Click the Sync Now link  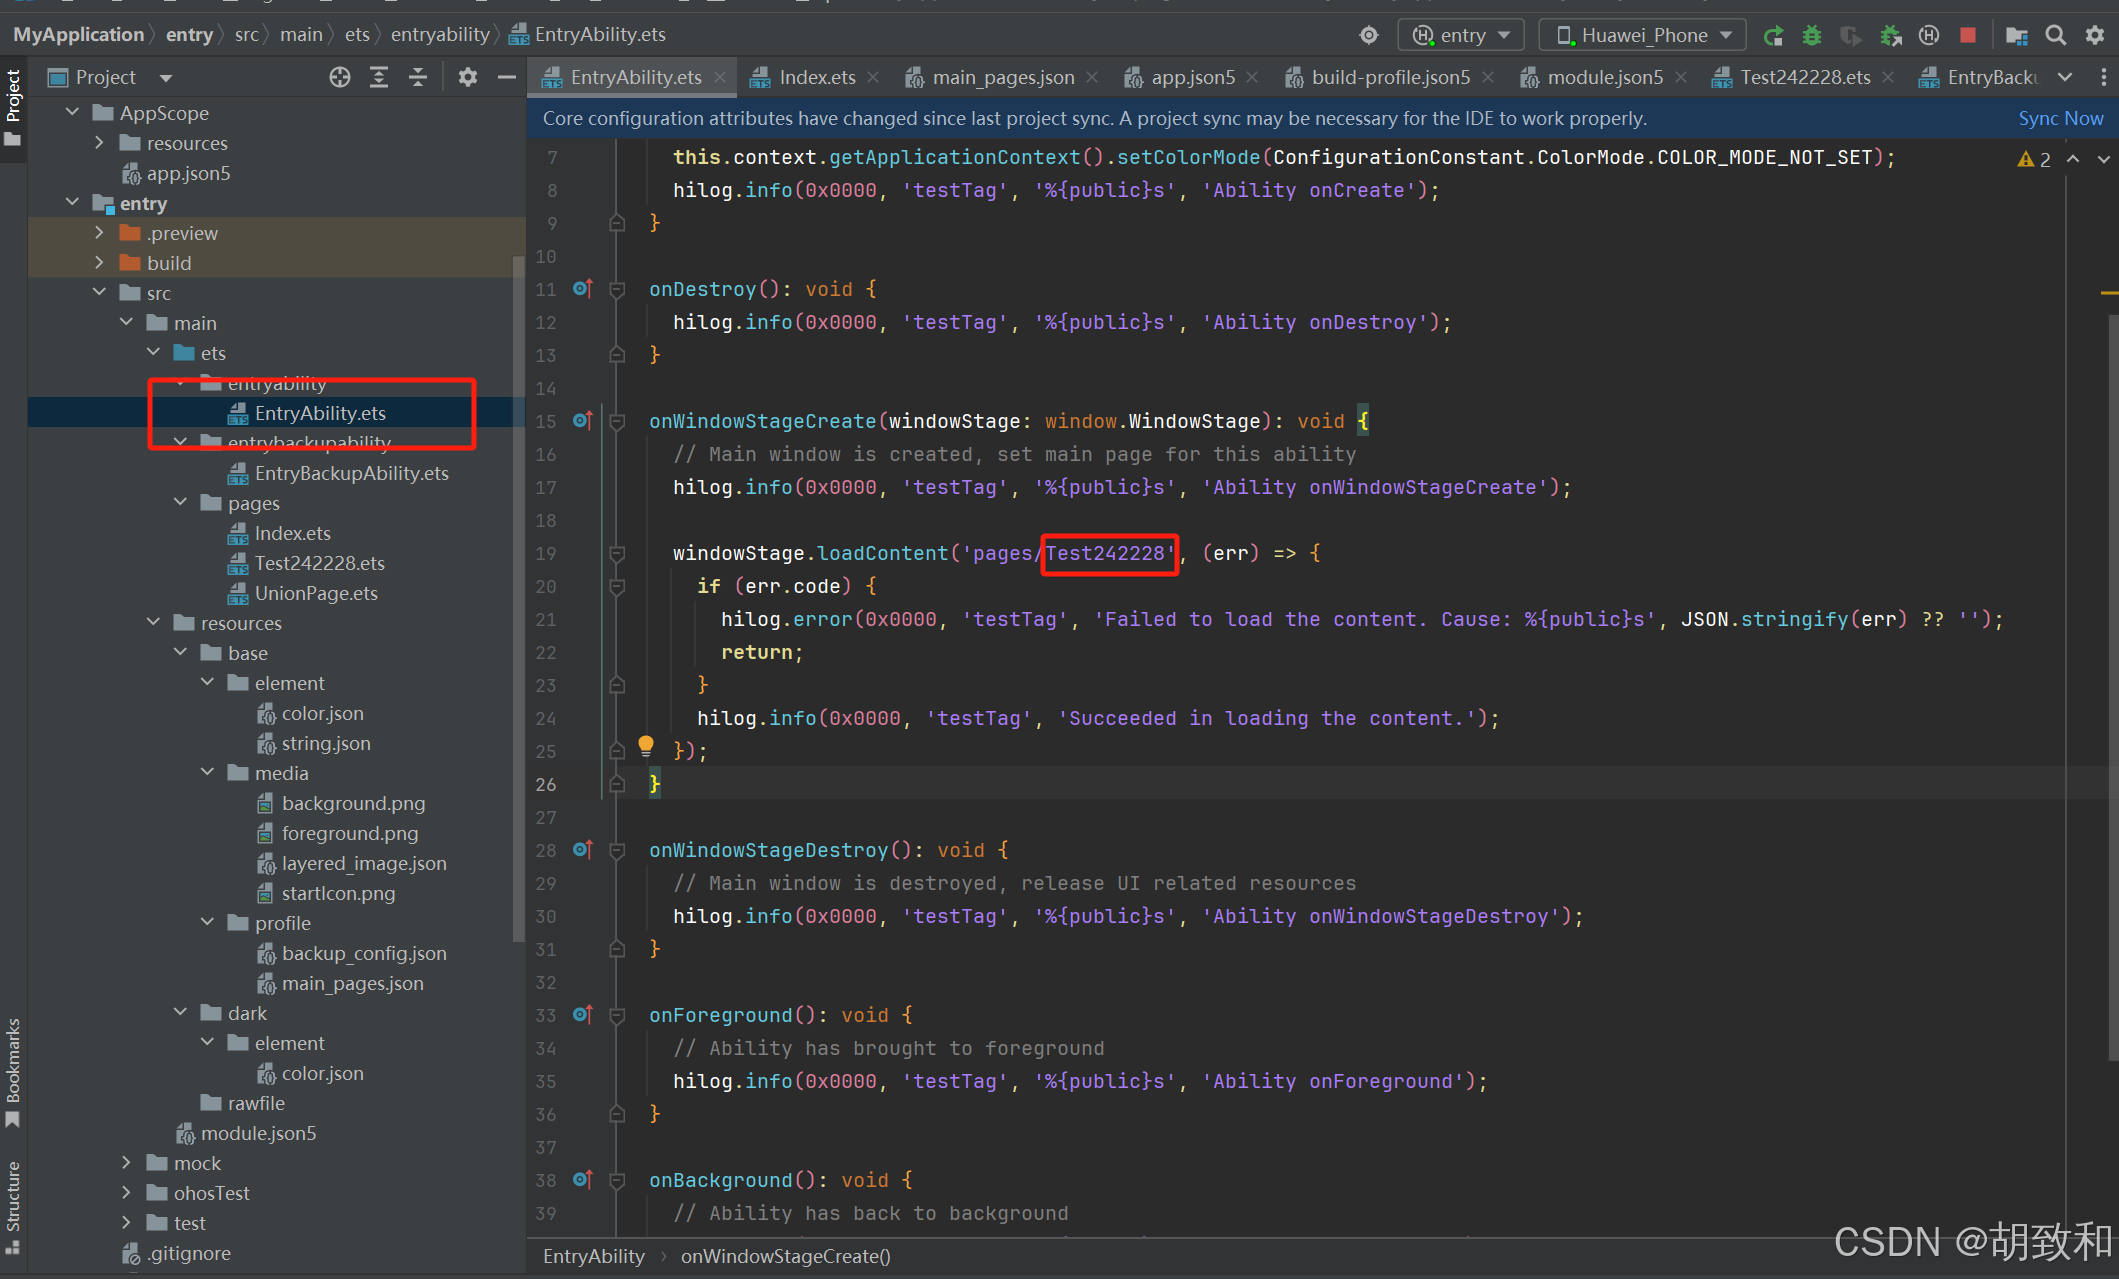click(x=2060, y=118)
